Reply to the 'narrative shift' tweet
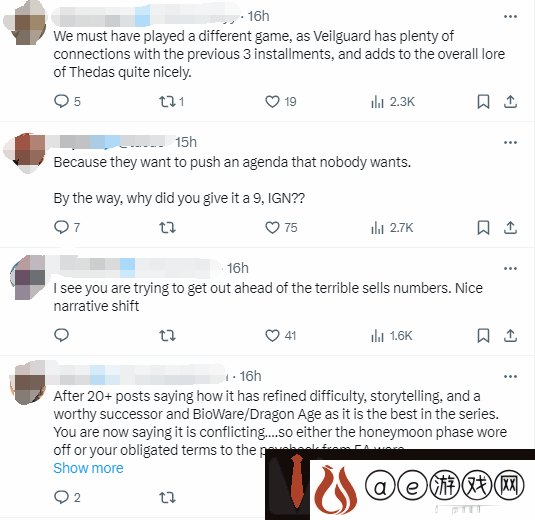The width and height of the screenshot is (535, 520). [62, 335]
